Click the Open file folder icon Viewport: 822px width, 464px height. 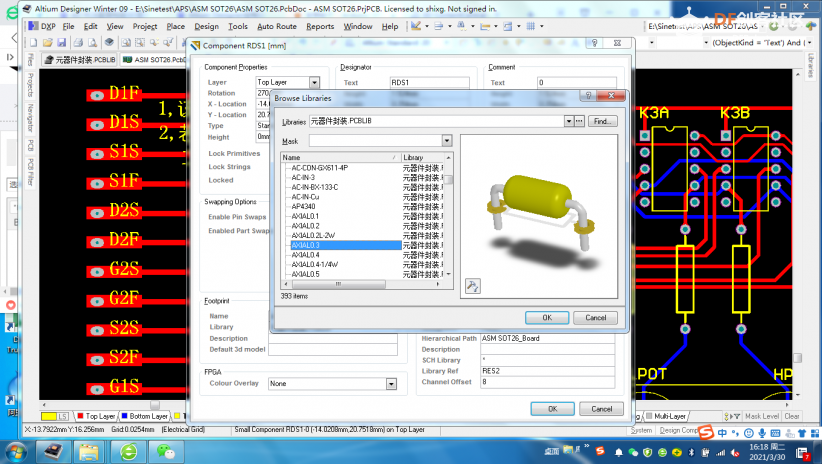(x=48, y=42)
